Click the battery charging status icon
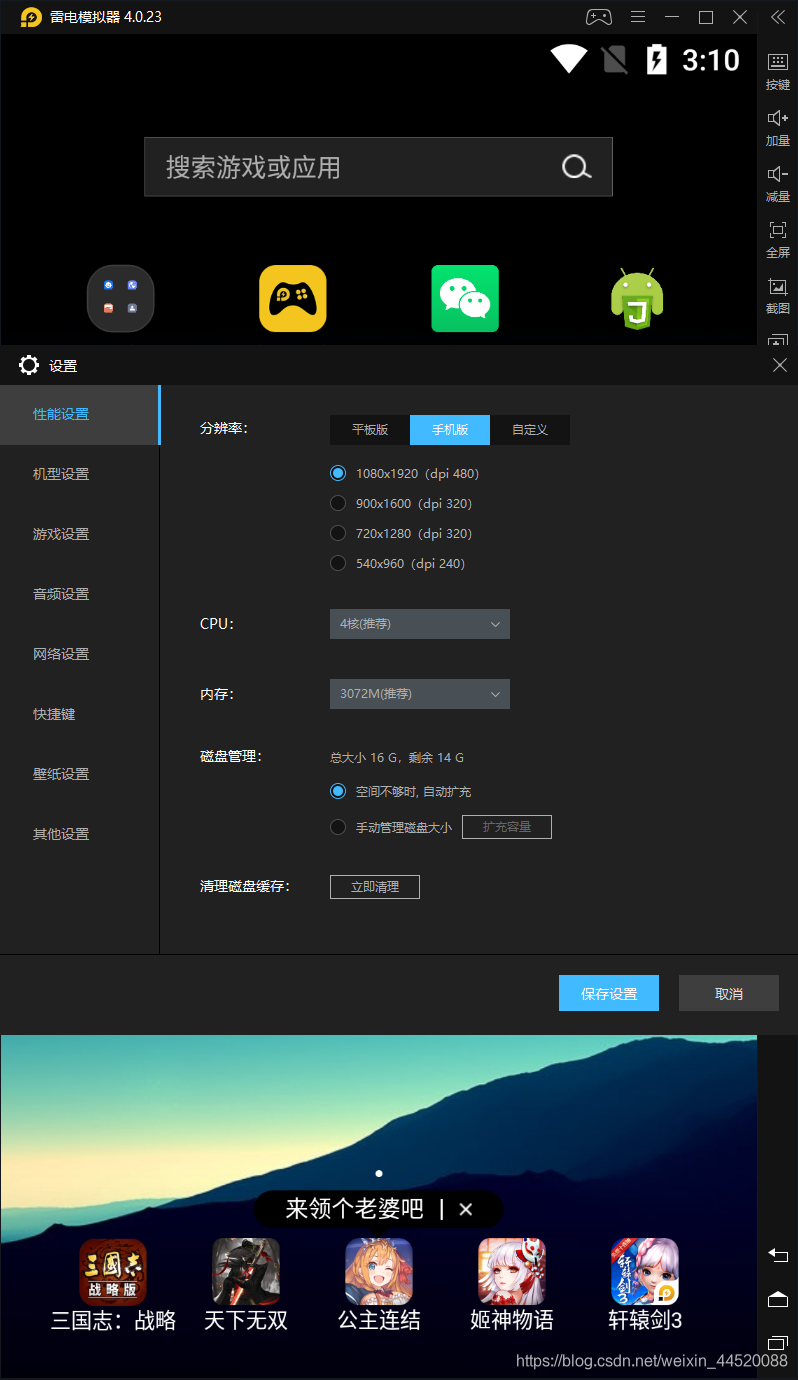Viewport: 798px width, 1380px height. (x=656, y=59)
